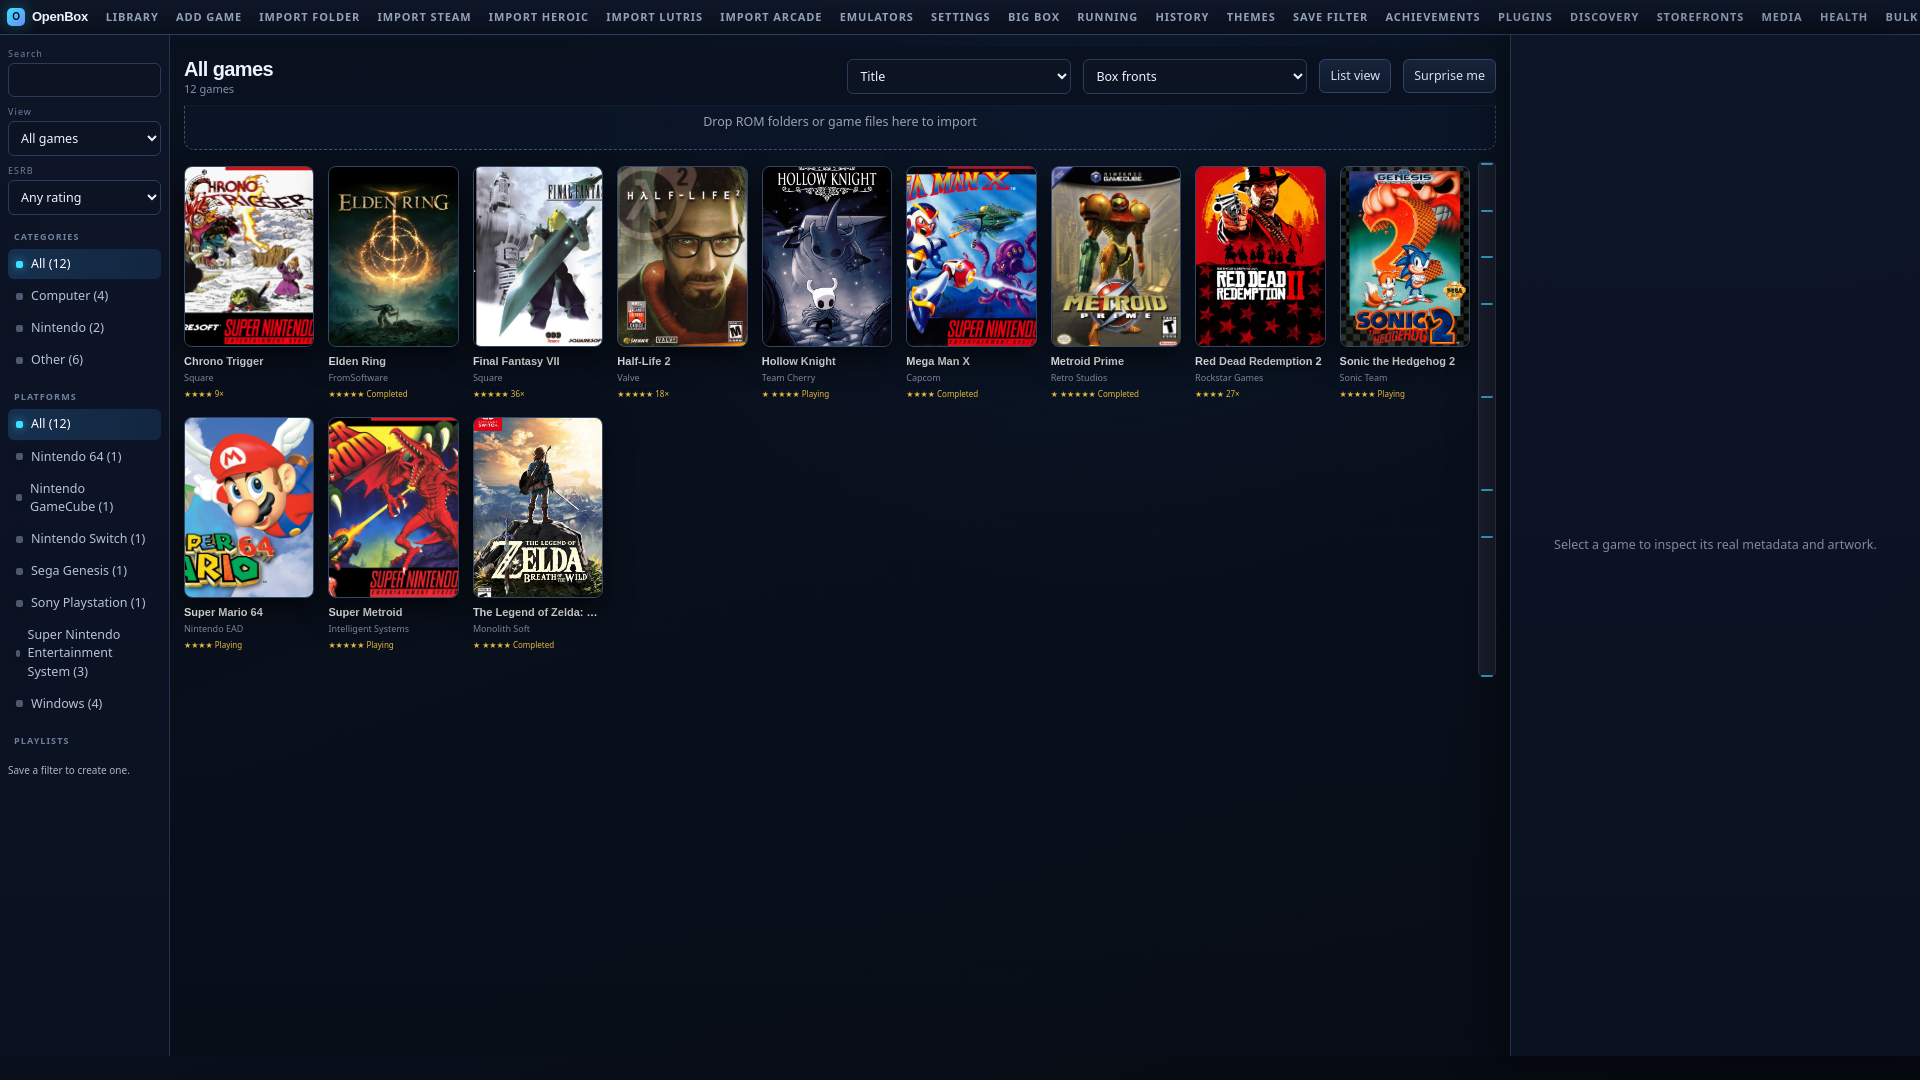Select All (12) under Categories
This screenshot has height=1080, width=1920.
point(84,264)
